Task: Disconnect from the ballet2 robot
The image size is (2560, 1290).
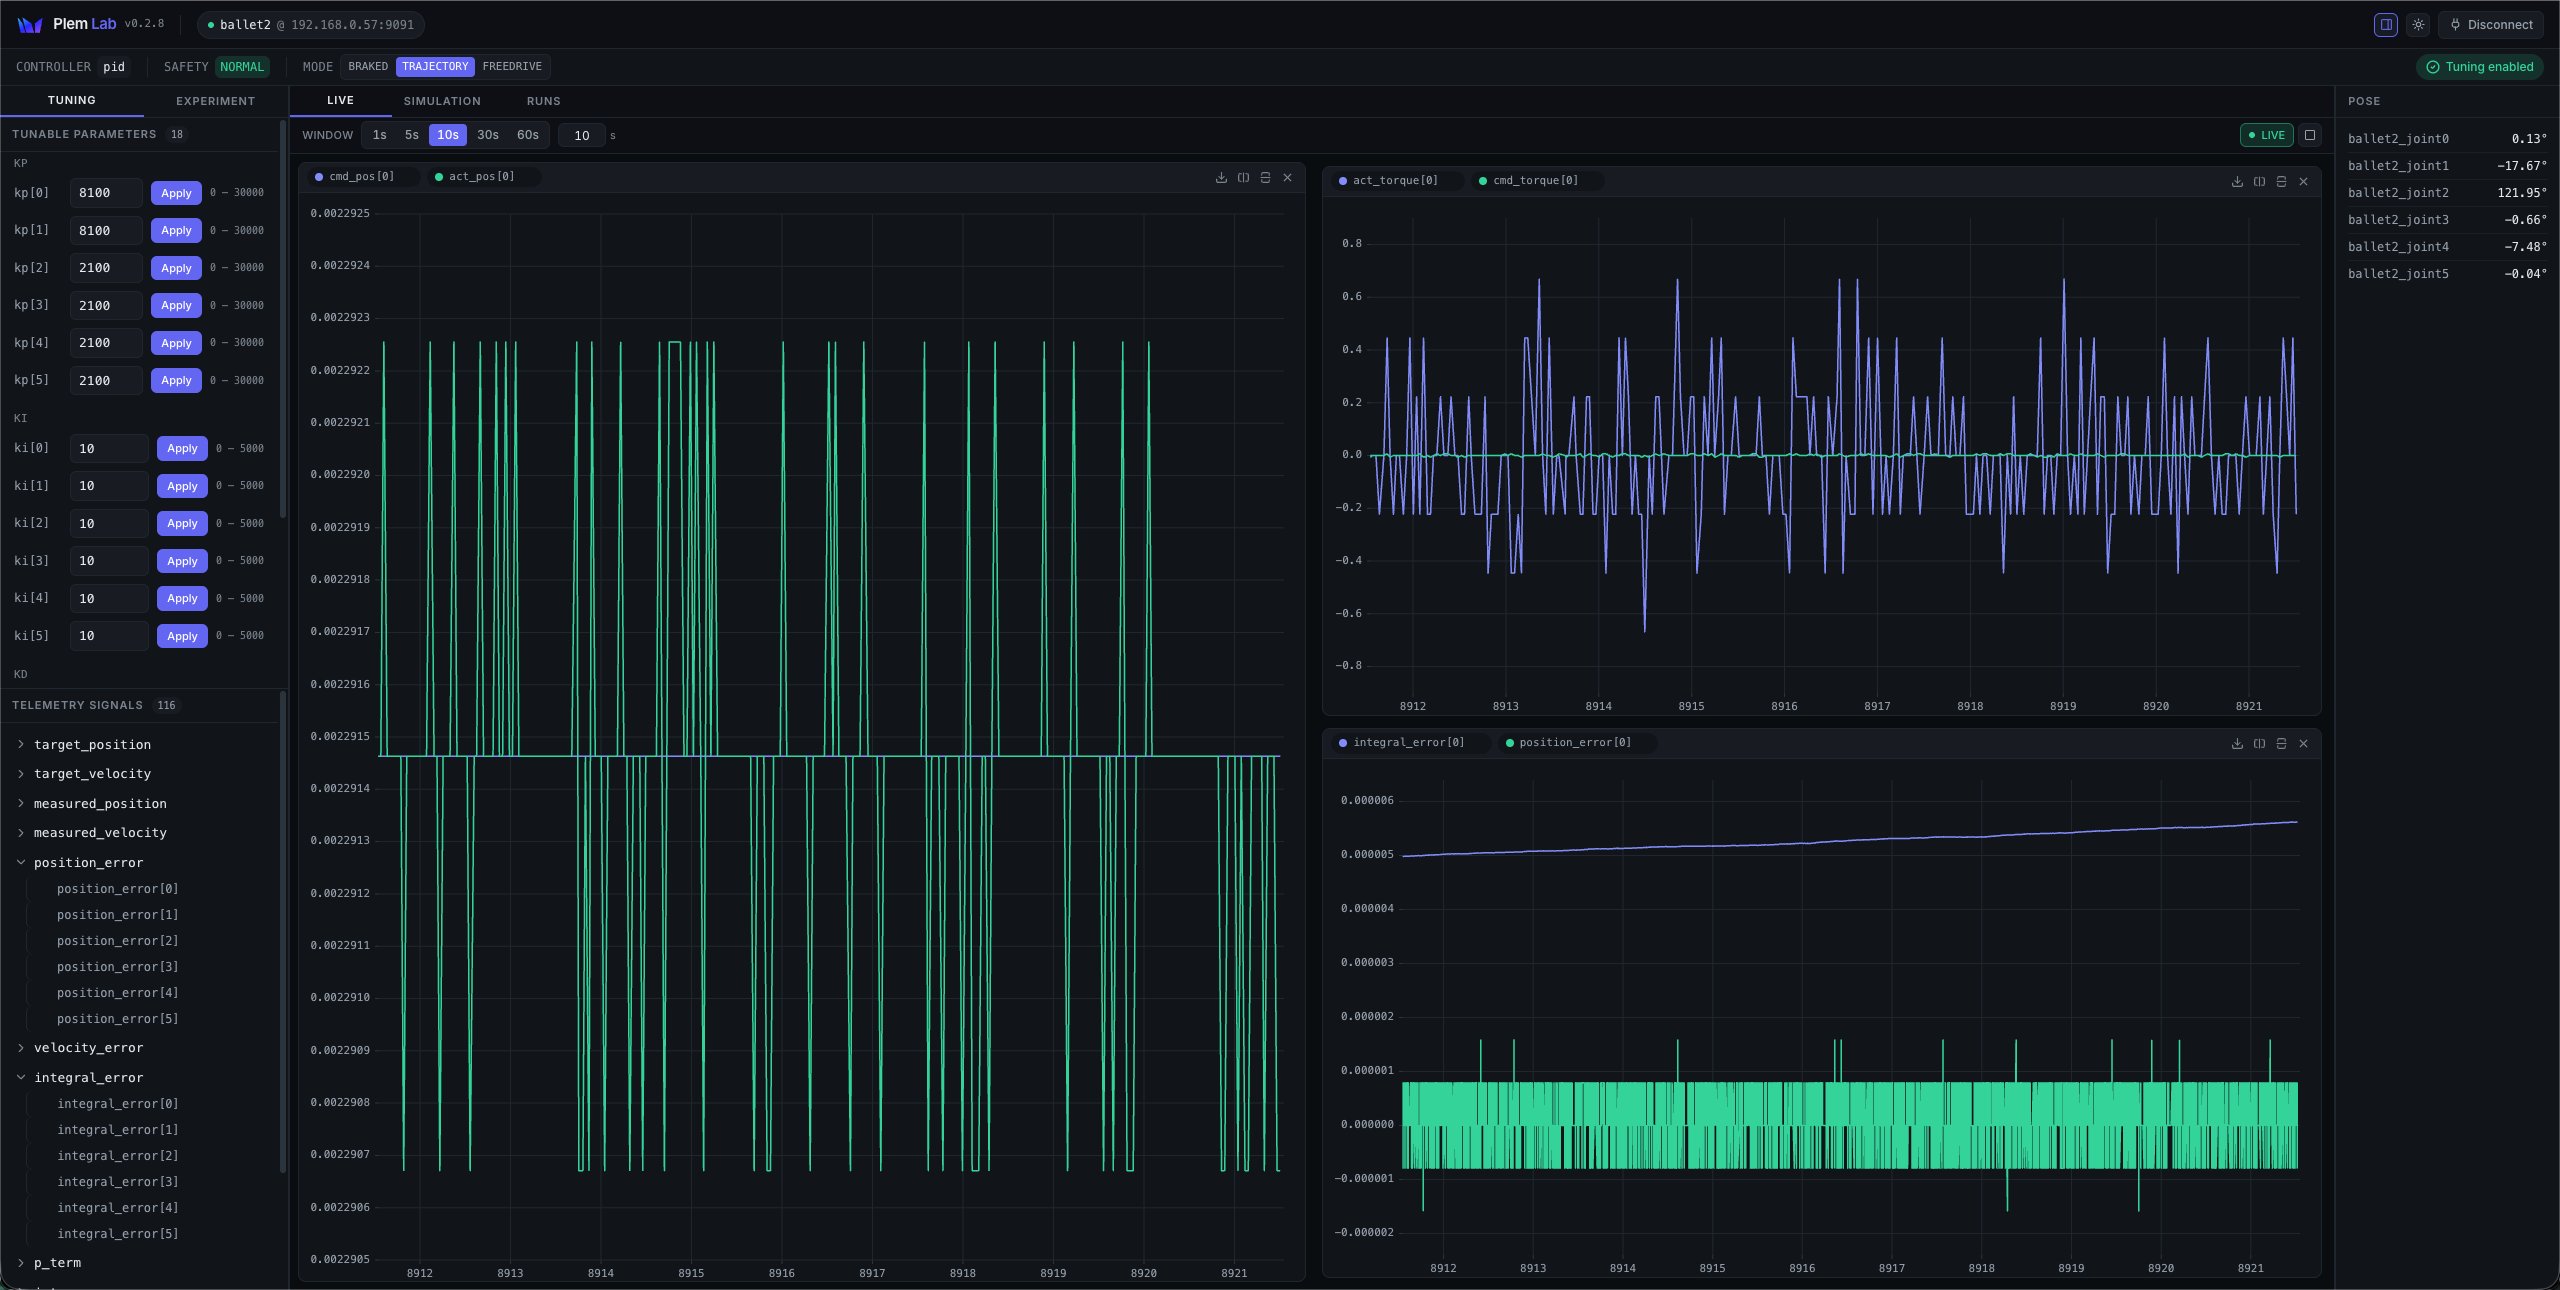Action: click(x=2491, y=25)
